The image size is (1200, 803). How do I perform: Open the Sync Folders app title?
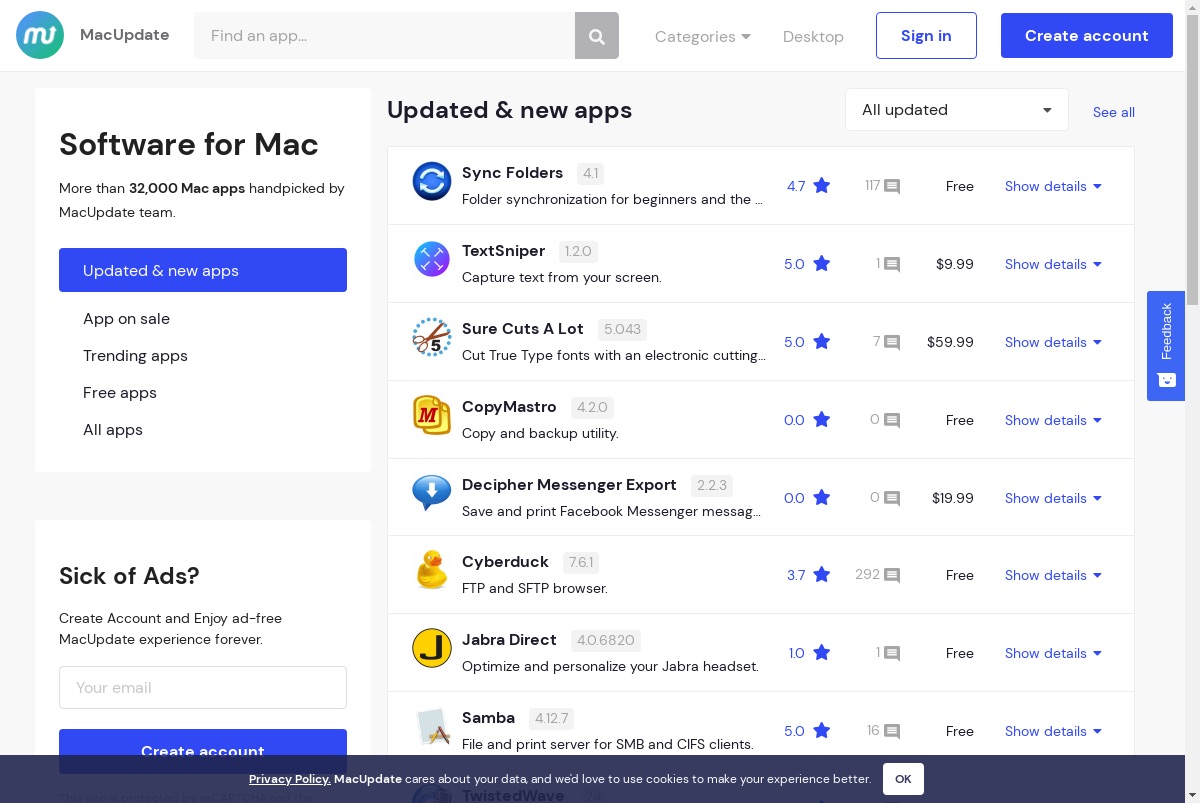[512, 173]
